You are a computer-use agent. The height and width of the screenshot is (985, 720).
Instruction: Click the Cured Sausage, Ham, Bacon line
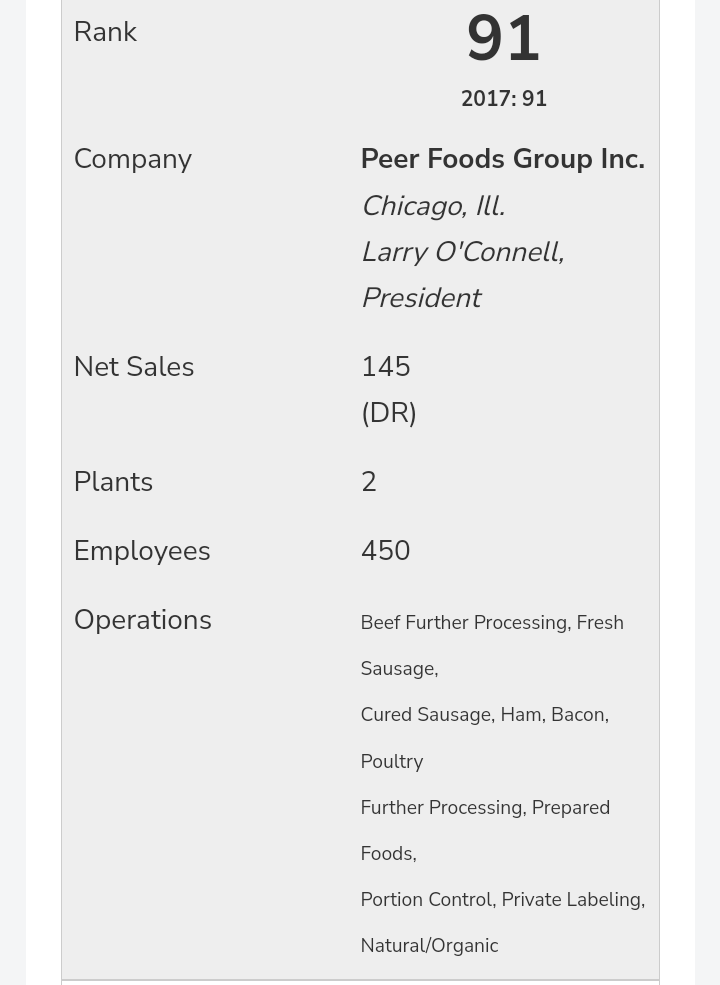[484, 715]
